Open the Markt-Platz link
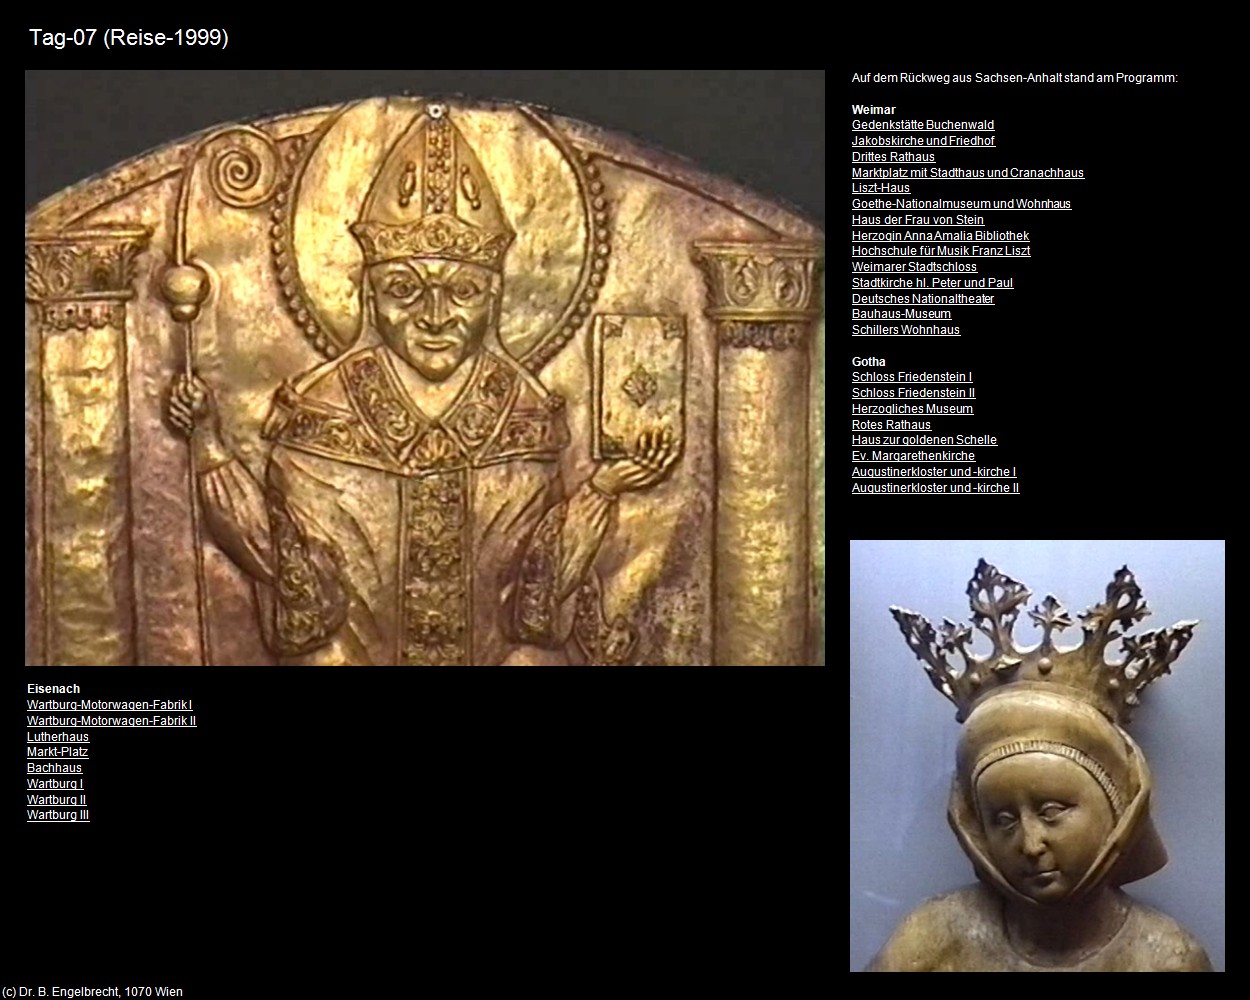Image resolution: width=1250 pixels, height=1000 pixels. (x=57, y=752)
